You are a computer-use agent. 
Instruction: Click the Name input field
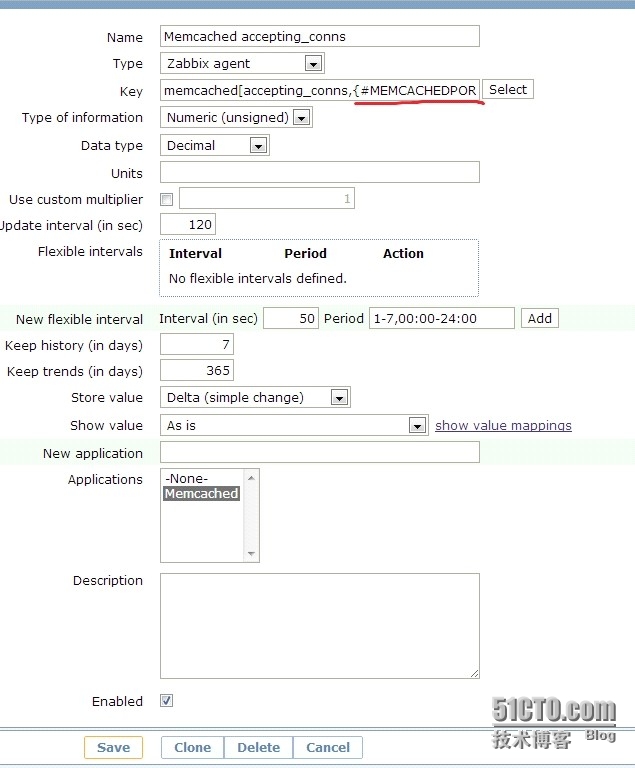[319, 36]
